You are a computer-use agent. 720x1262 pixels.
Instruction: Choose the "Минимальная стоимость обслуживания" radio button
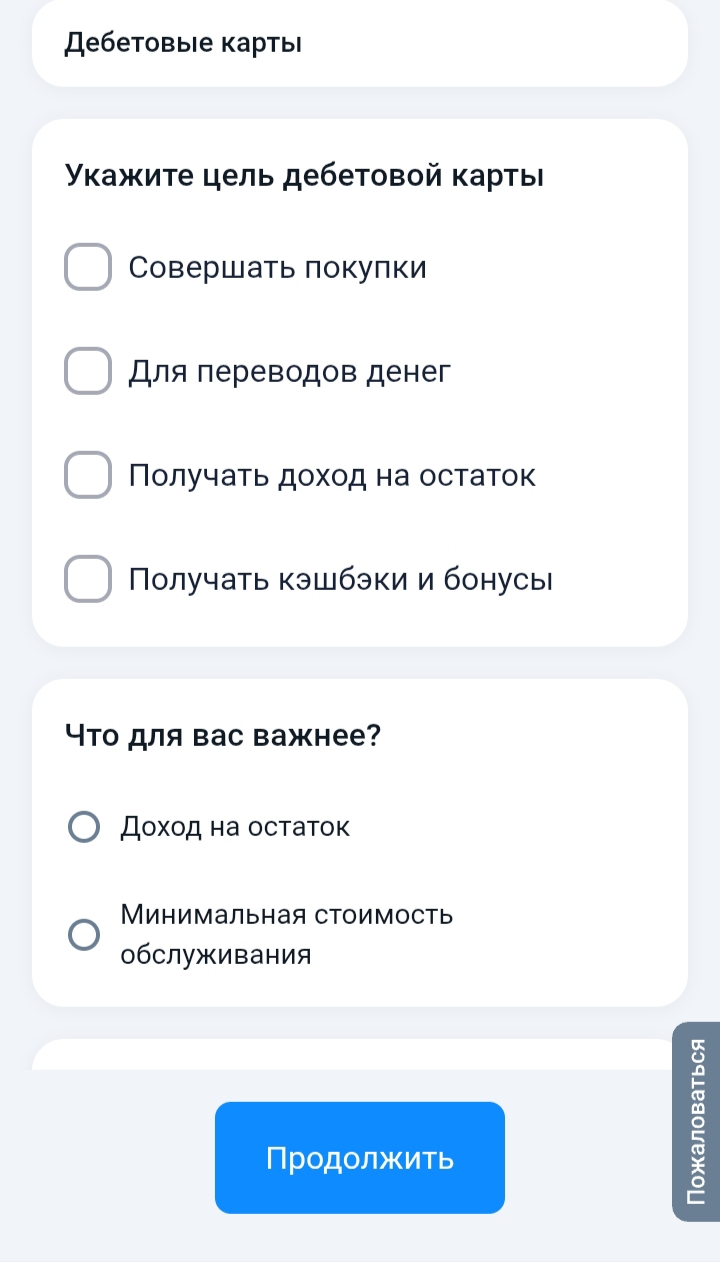tap(84, 934)
